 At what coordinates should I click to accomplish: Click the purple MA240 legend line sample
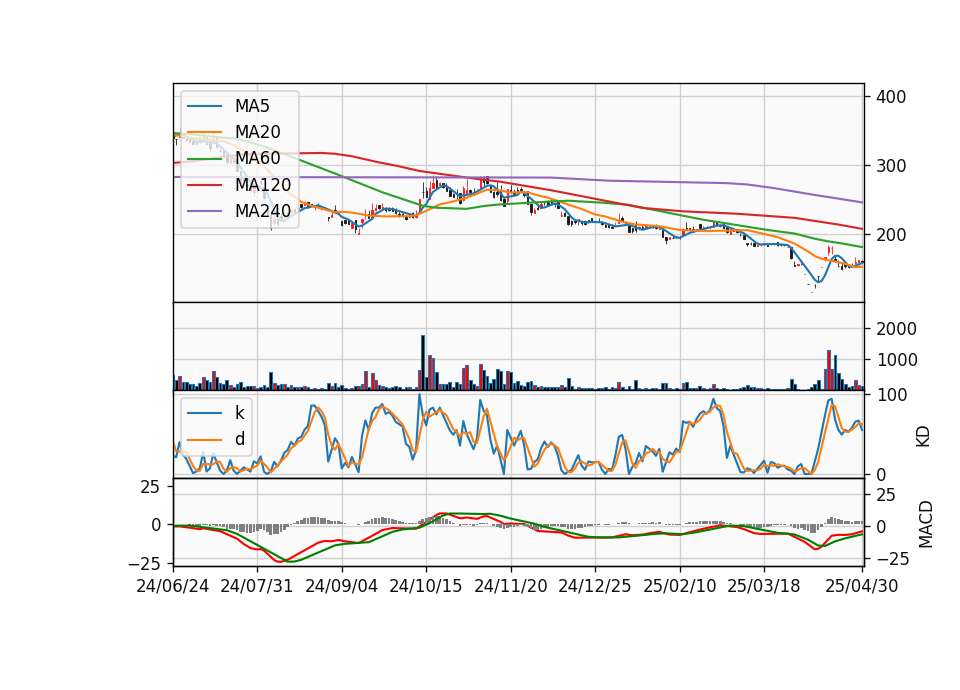[205, 211]
